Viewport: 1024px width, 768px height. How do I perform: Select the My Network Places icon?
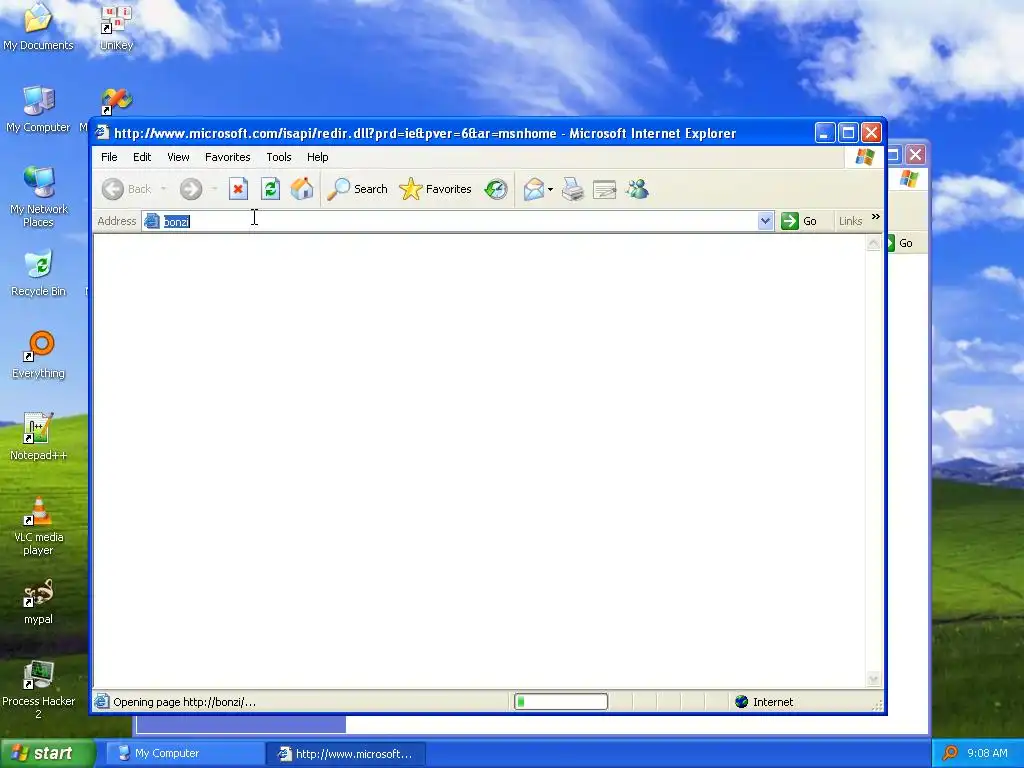pyautogui.click(x=38, y=197)
